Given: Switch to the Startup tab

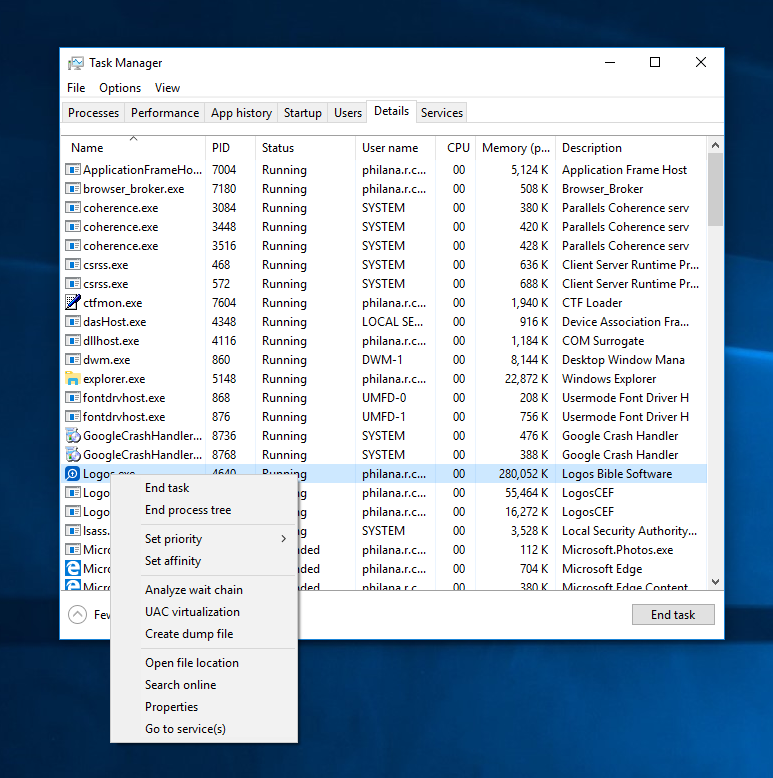Looking at the screenshot, I should (303, 113).
